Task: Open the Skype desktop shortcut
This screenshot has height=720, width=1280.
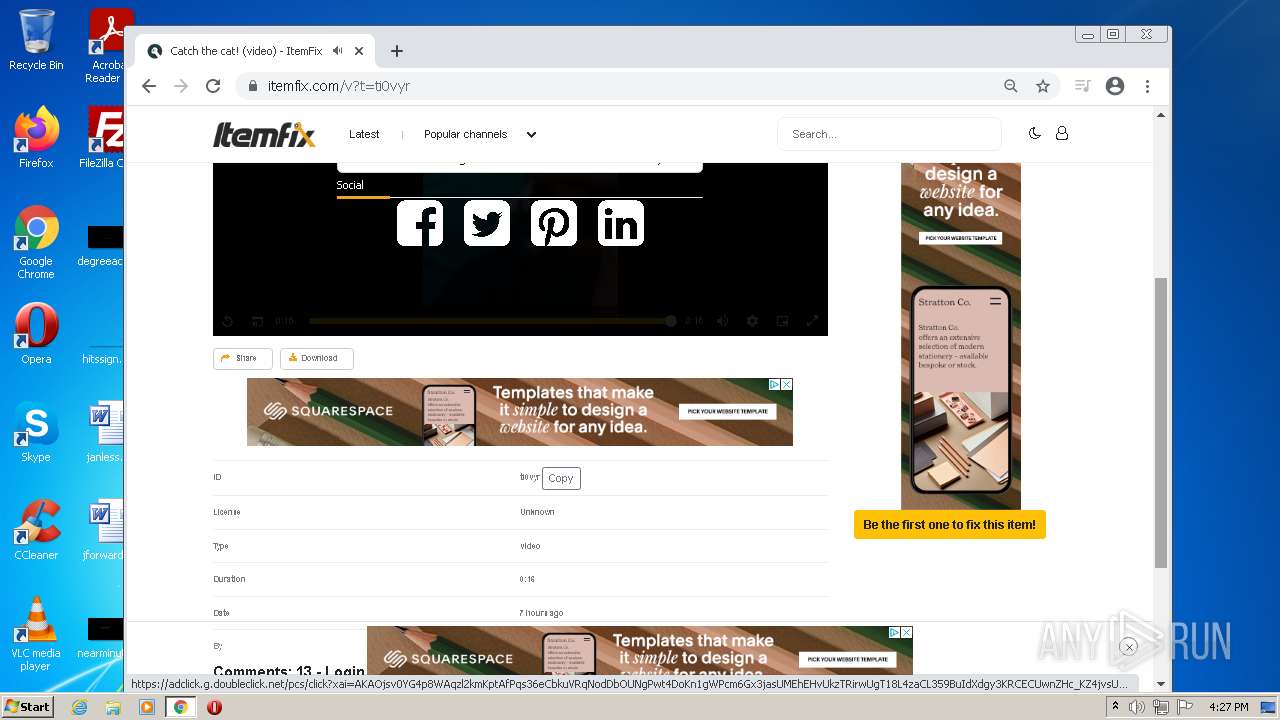Action: (36, 432)
